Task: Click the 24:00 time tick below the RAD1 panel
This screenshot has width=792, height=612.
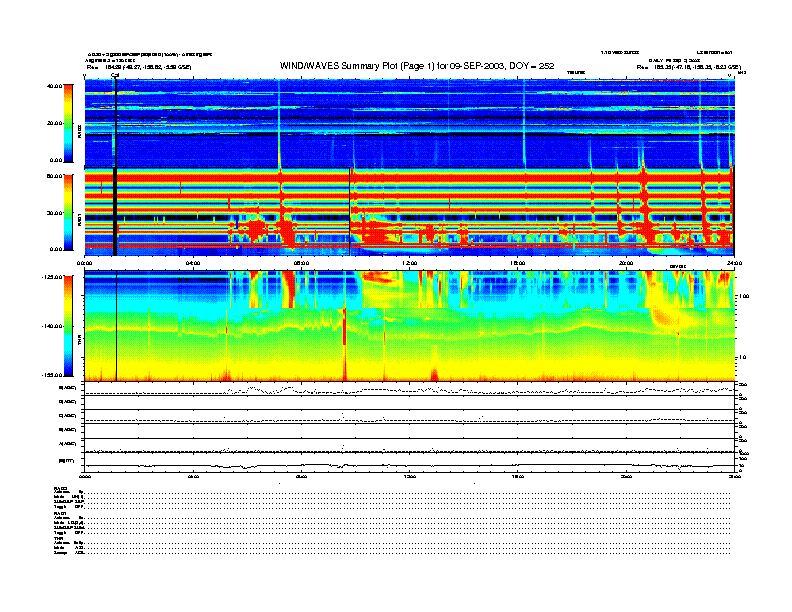Action: click(734, 263)
